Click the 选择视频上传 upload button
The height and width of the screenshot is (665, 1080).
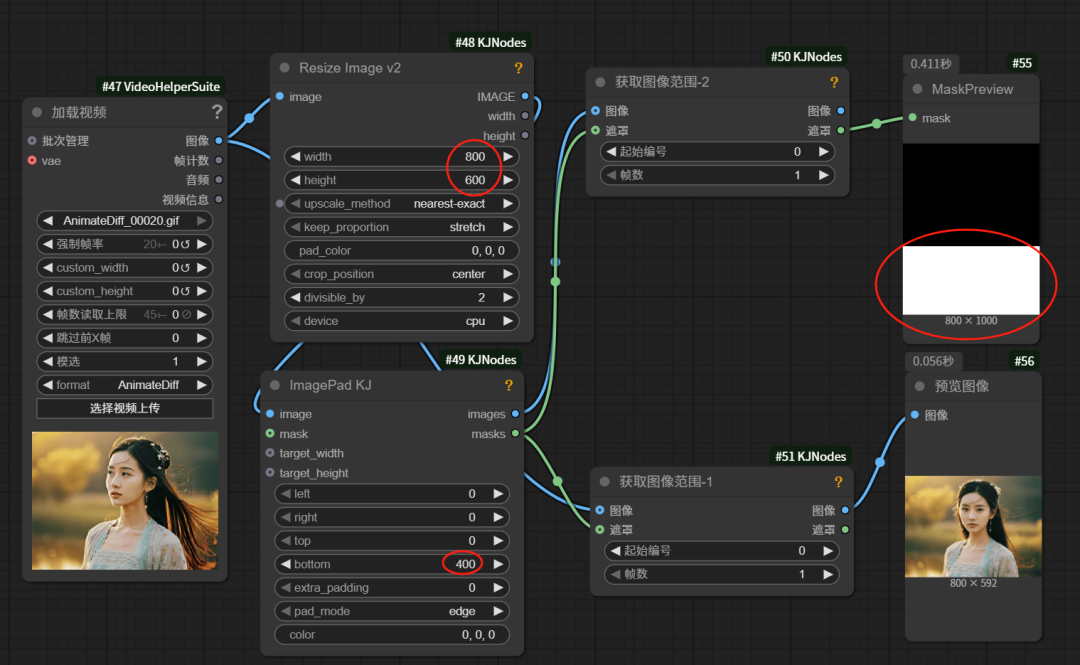click(124, 408)
